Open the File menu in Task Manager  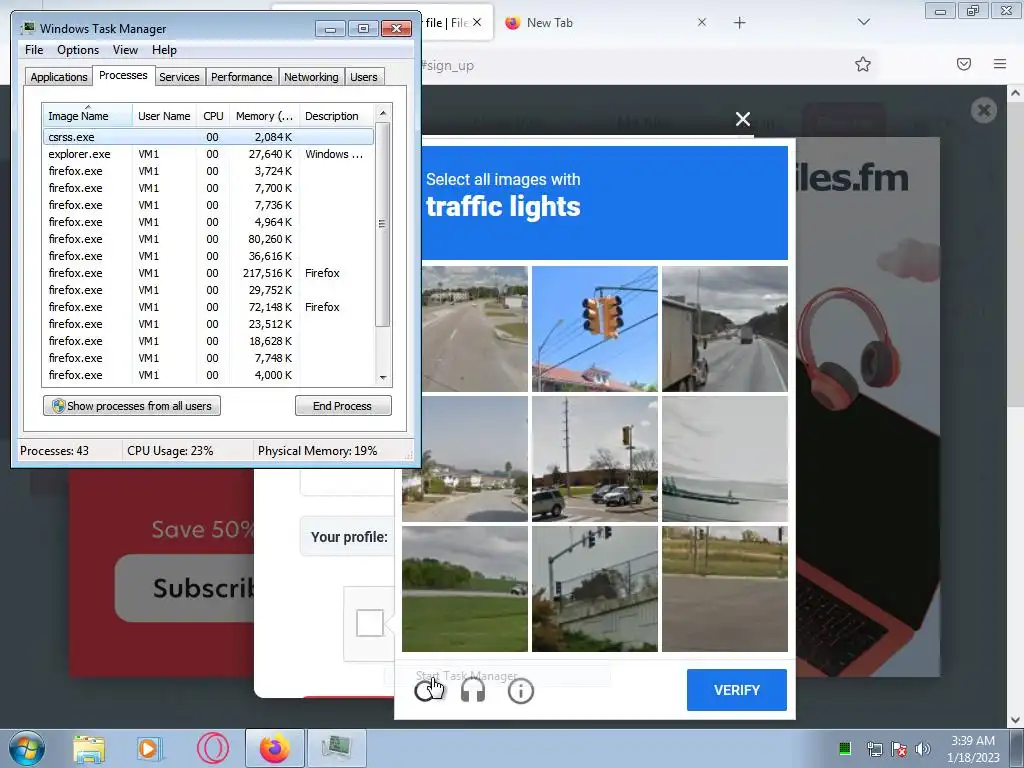click(x=34, y=50)
